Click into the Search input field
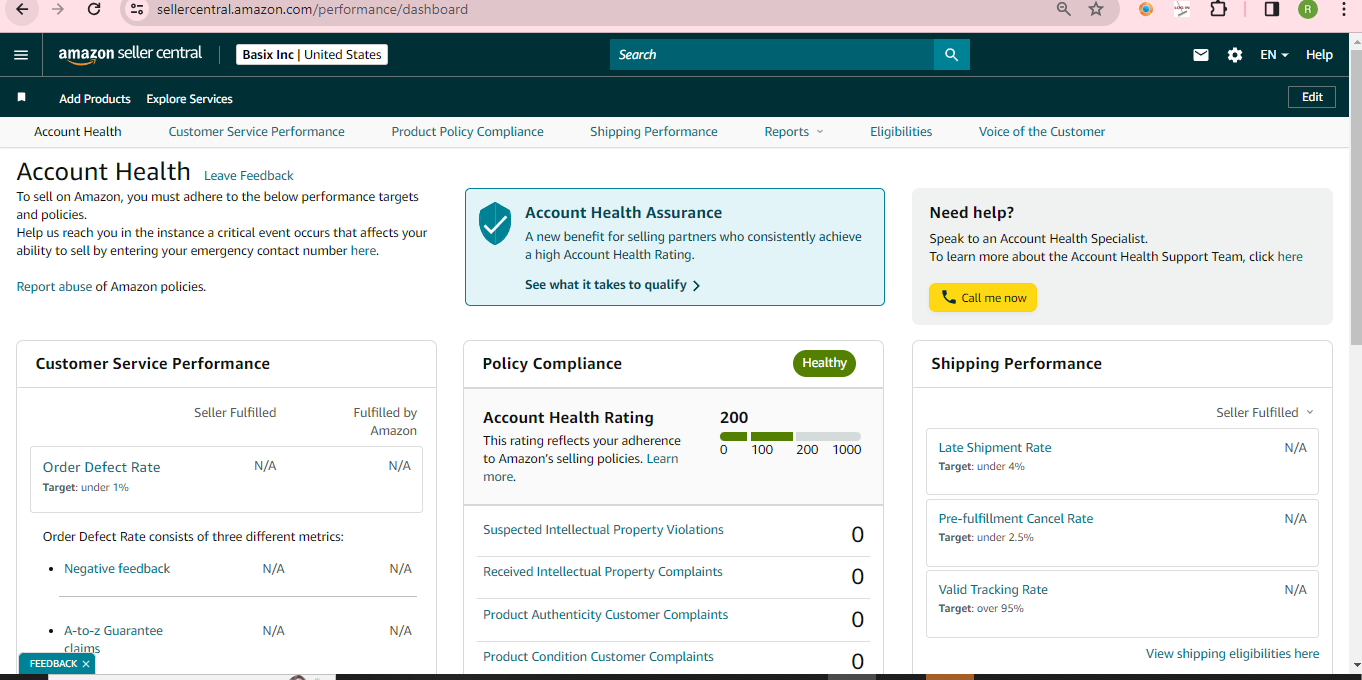This screenshot has height=680, width=1362. tap(772, 55)
